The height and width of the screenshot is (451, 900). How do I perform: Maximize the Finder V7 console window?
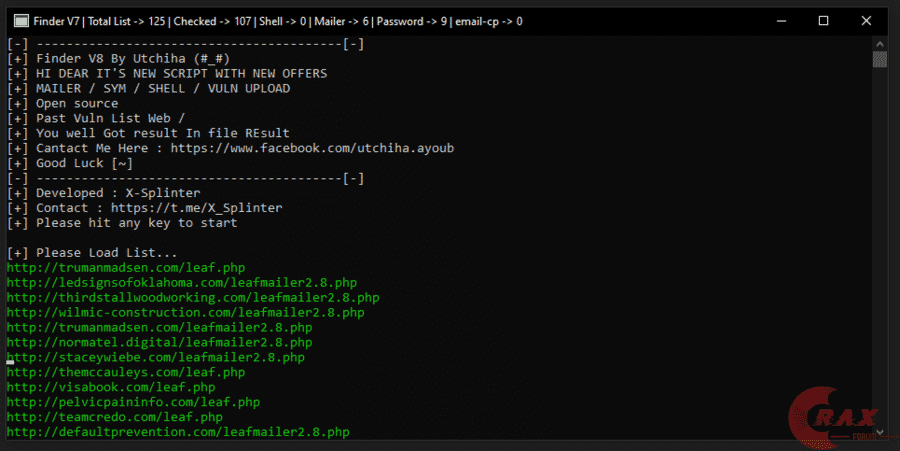[x=824, y=20]
